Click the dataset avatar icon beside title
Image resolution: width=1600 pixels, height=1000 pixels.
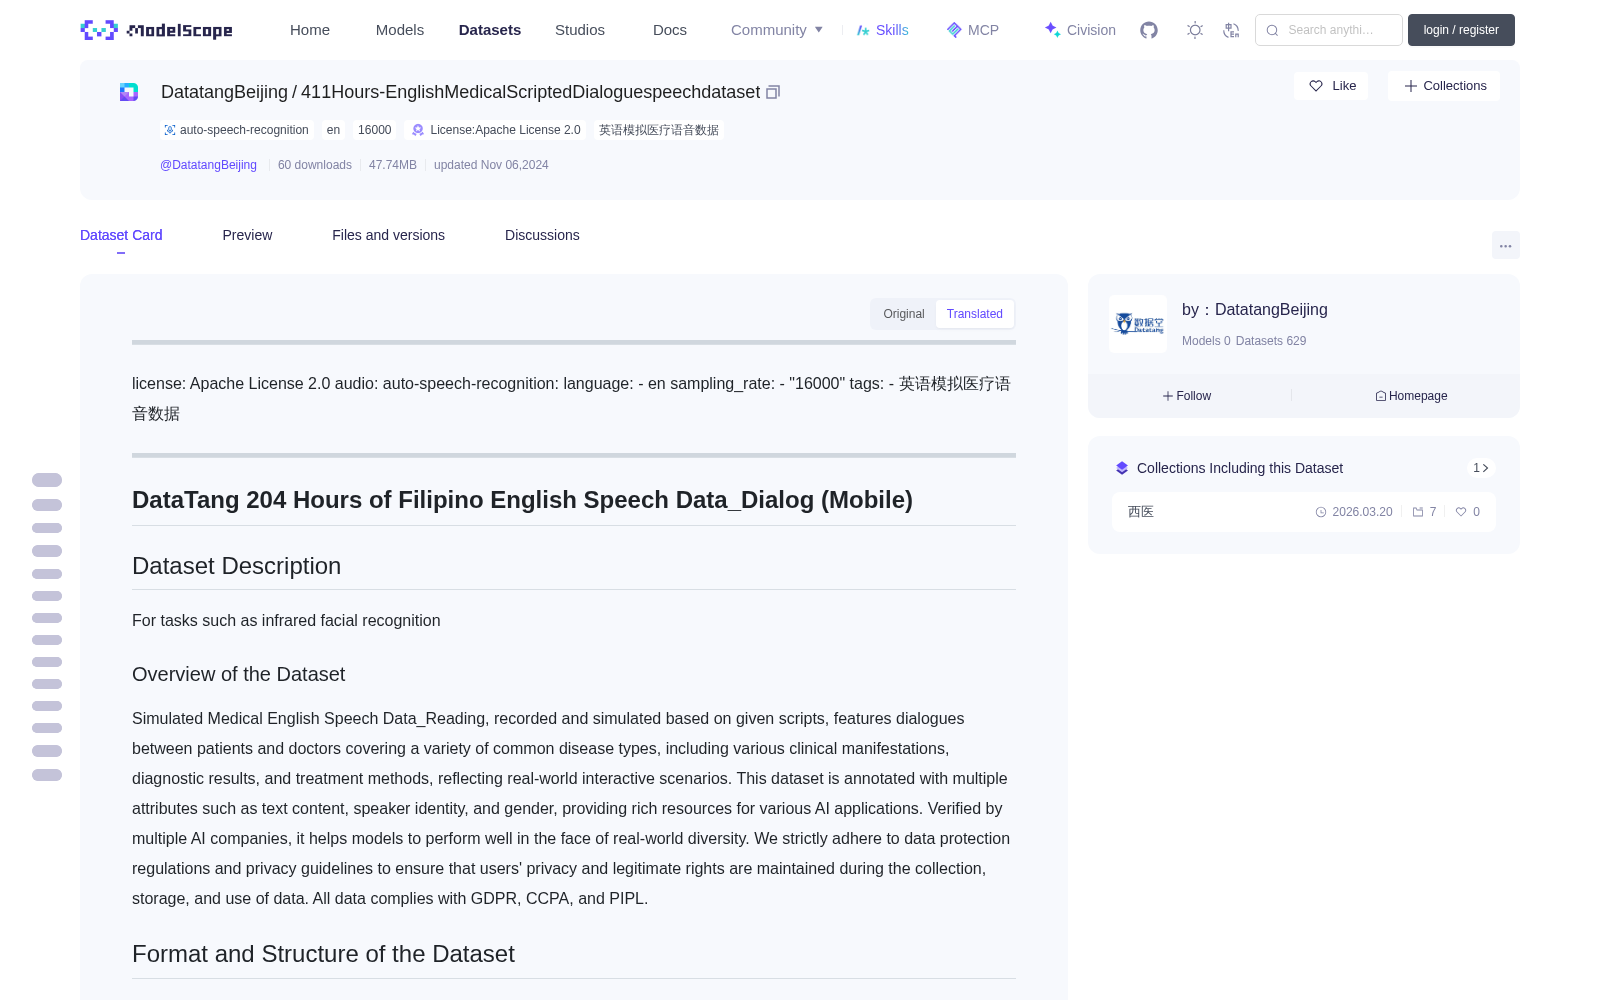click(x=129, y=92)
